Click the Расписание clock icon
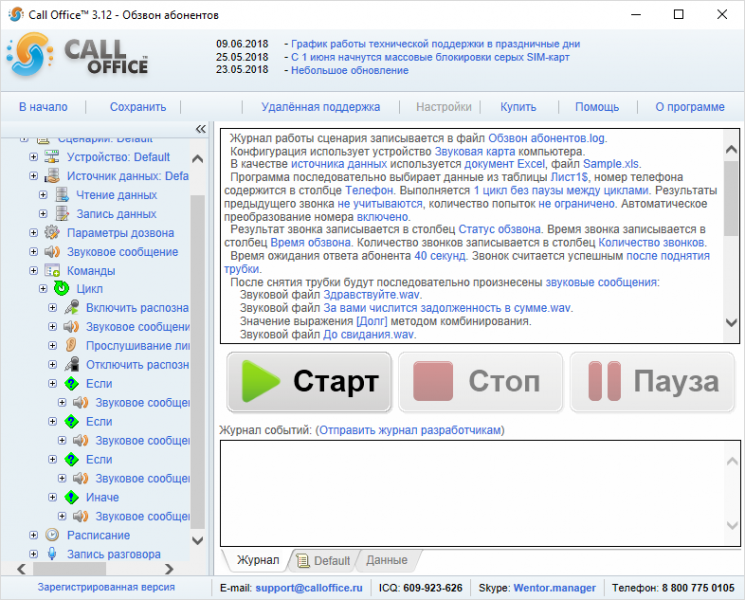The width and height of the screenshot is (745, 600). coord(52,535)
